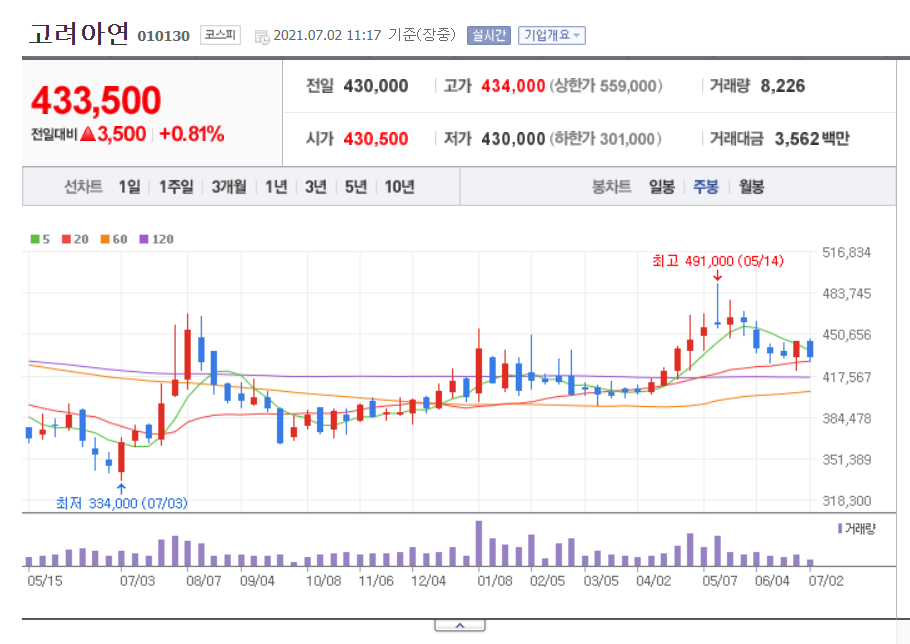This screenshot has width=910, height=644.
Task: Switch to 일봉 candlestick chart
Action: tap(662, 187)
